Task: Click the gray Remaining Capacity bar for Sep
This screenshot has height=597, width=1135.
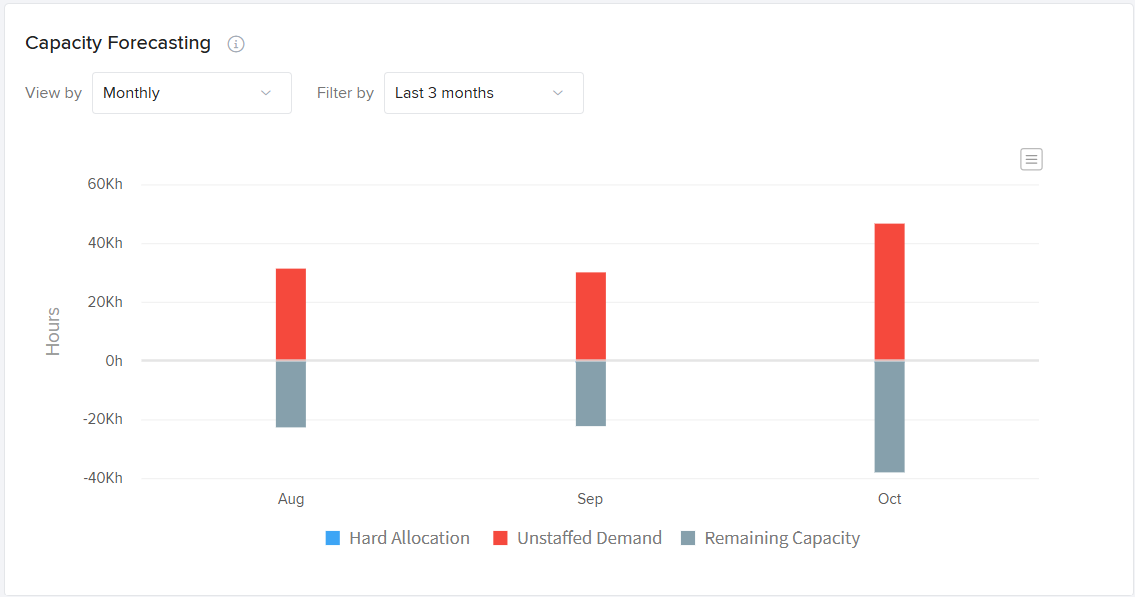Action: tap(590, 393)
